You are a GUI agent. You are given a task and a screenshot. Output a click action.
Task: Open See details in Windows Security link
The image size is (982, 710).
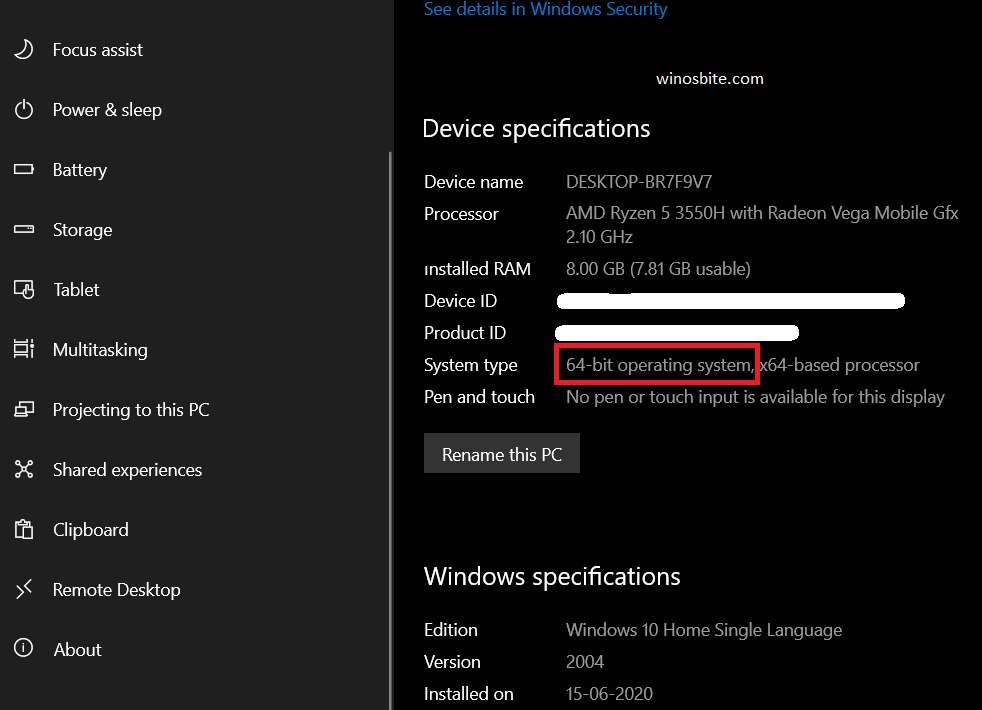pos(545,10)
